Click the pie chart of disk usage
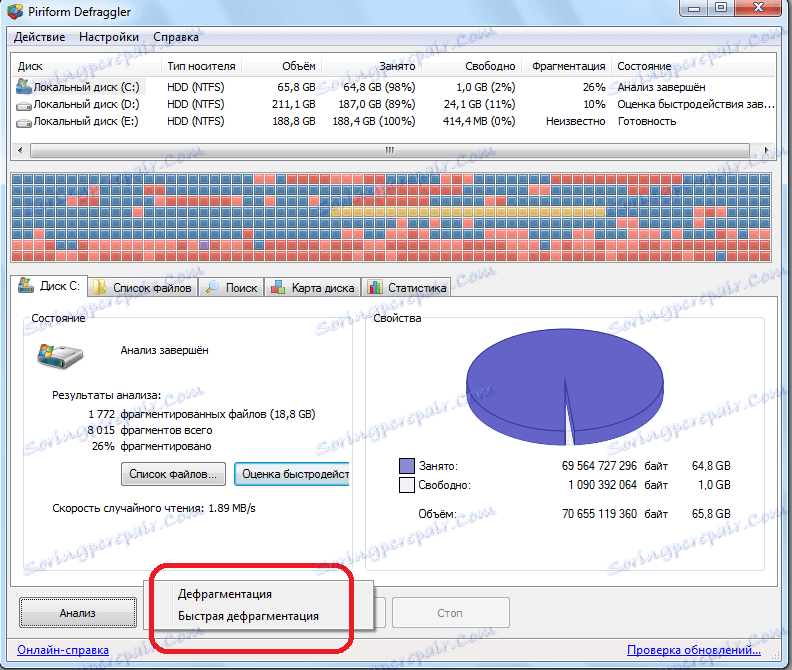The image size is (792, 670). [x=565, y=387]
